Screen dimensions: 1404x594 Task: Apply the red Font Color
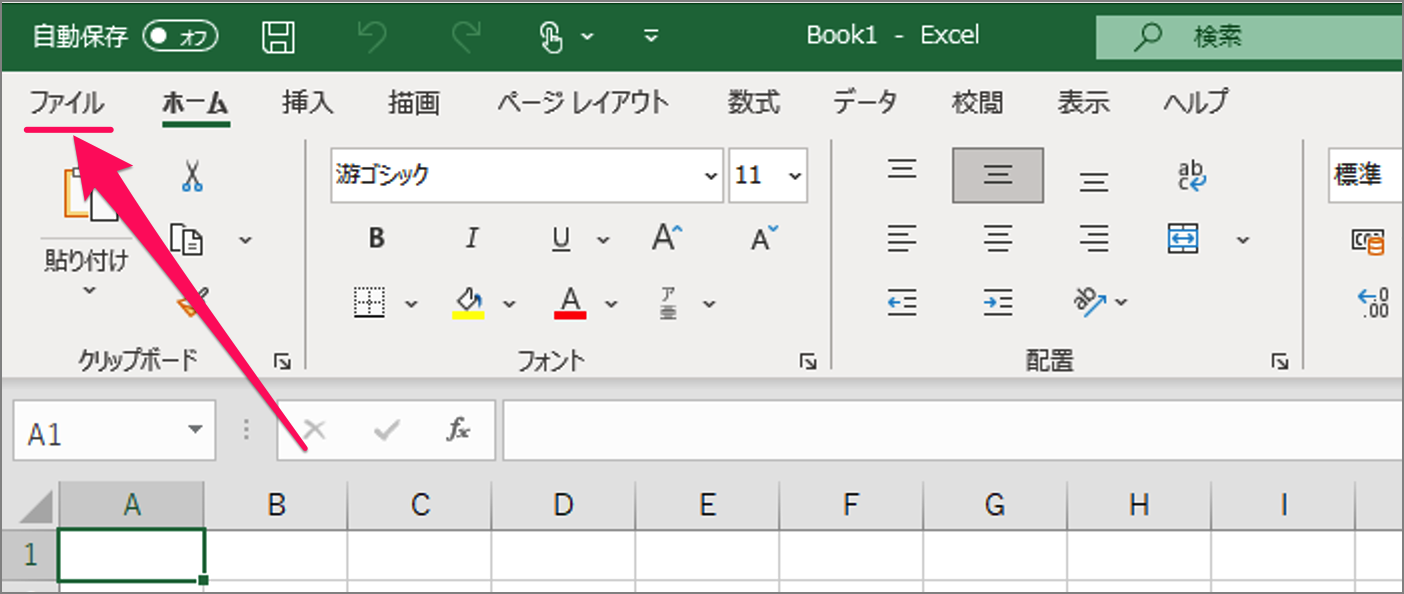point(570,302)
